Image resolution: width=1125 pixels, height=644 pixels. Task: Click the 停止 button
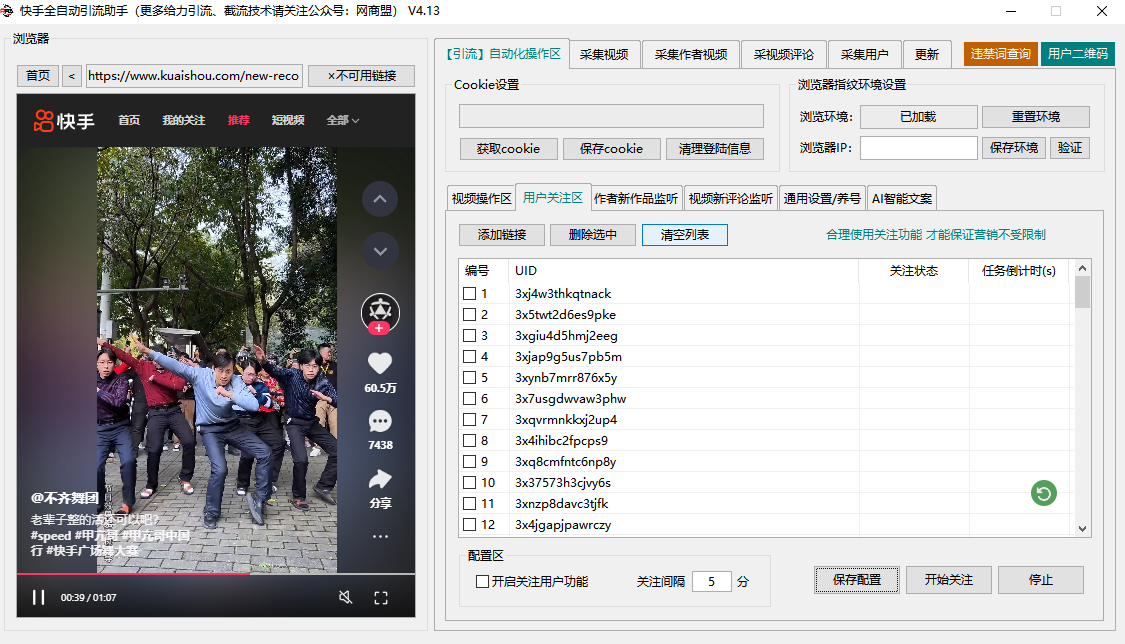pos(1040,580)
